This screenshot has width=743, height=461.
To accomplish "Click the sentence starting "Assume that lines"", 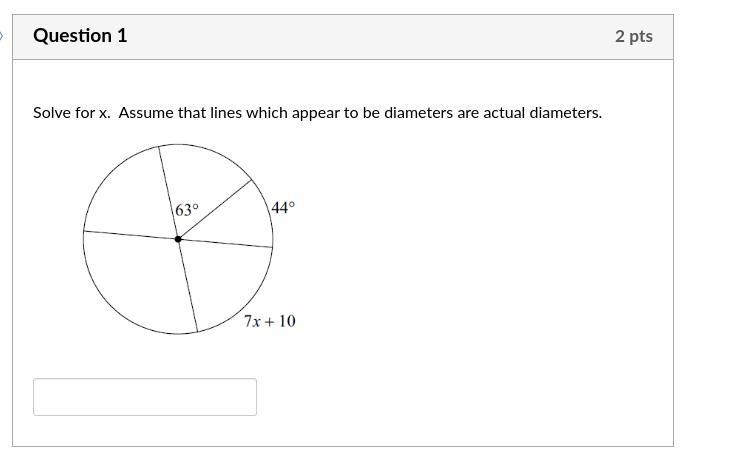I will click(x=360, y=113).
